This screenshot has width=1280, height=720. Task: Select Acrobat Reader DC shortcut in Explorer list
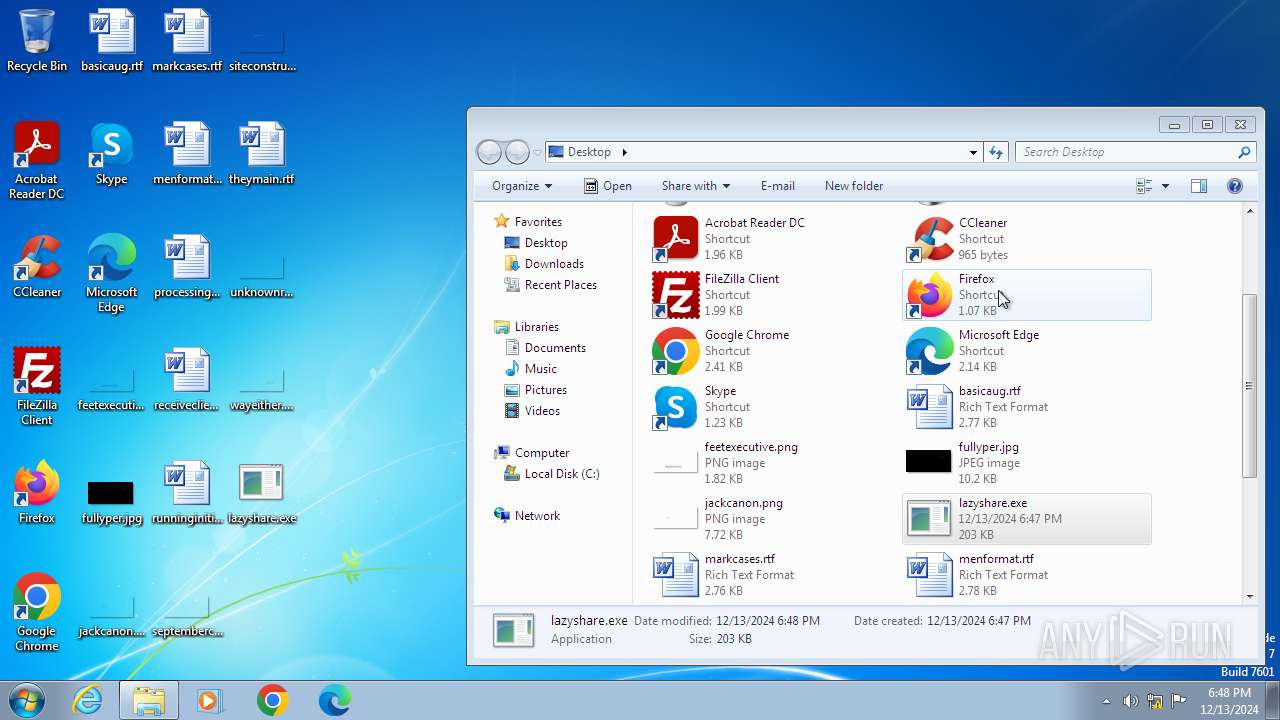775,239
